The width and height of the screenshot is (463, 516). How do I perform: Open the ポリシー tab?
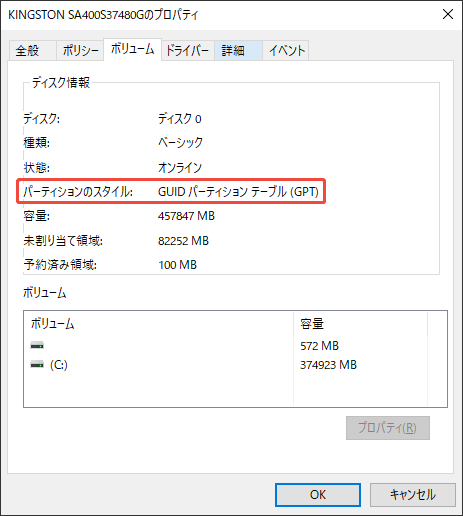80,51
